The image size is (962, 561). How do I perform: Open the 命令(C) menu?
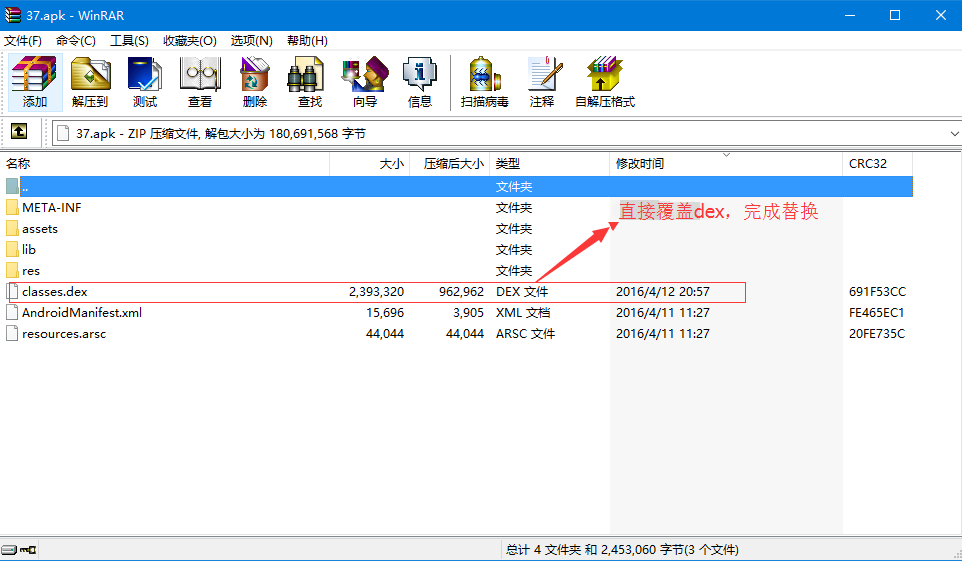click(x=75, y=41)
